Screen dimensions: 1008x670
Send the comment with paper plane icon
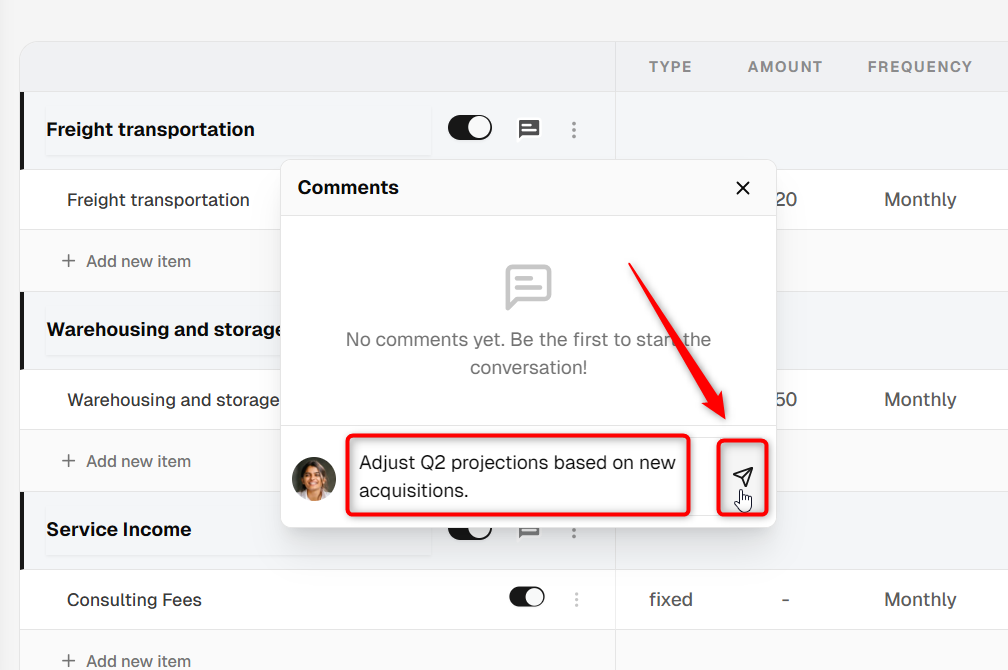tap(742, 476)
